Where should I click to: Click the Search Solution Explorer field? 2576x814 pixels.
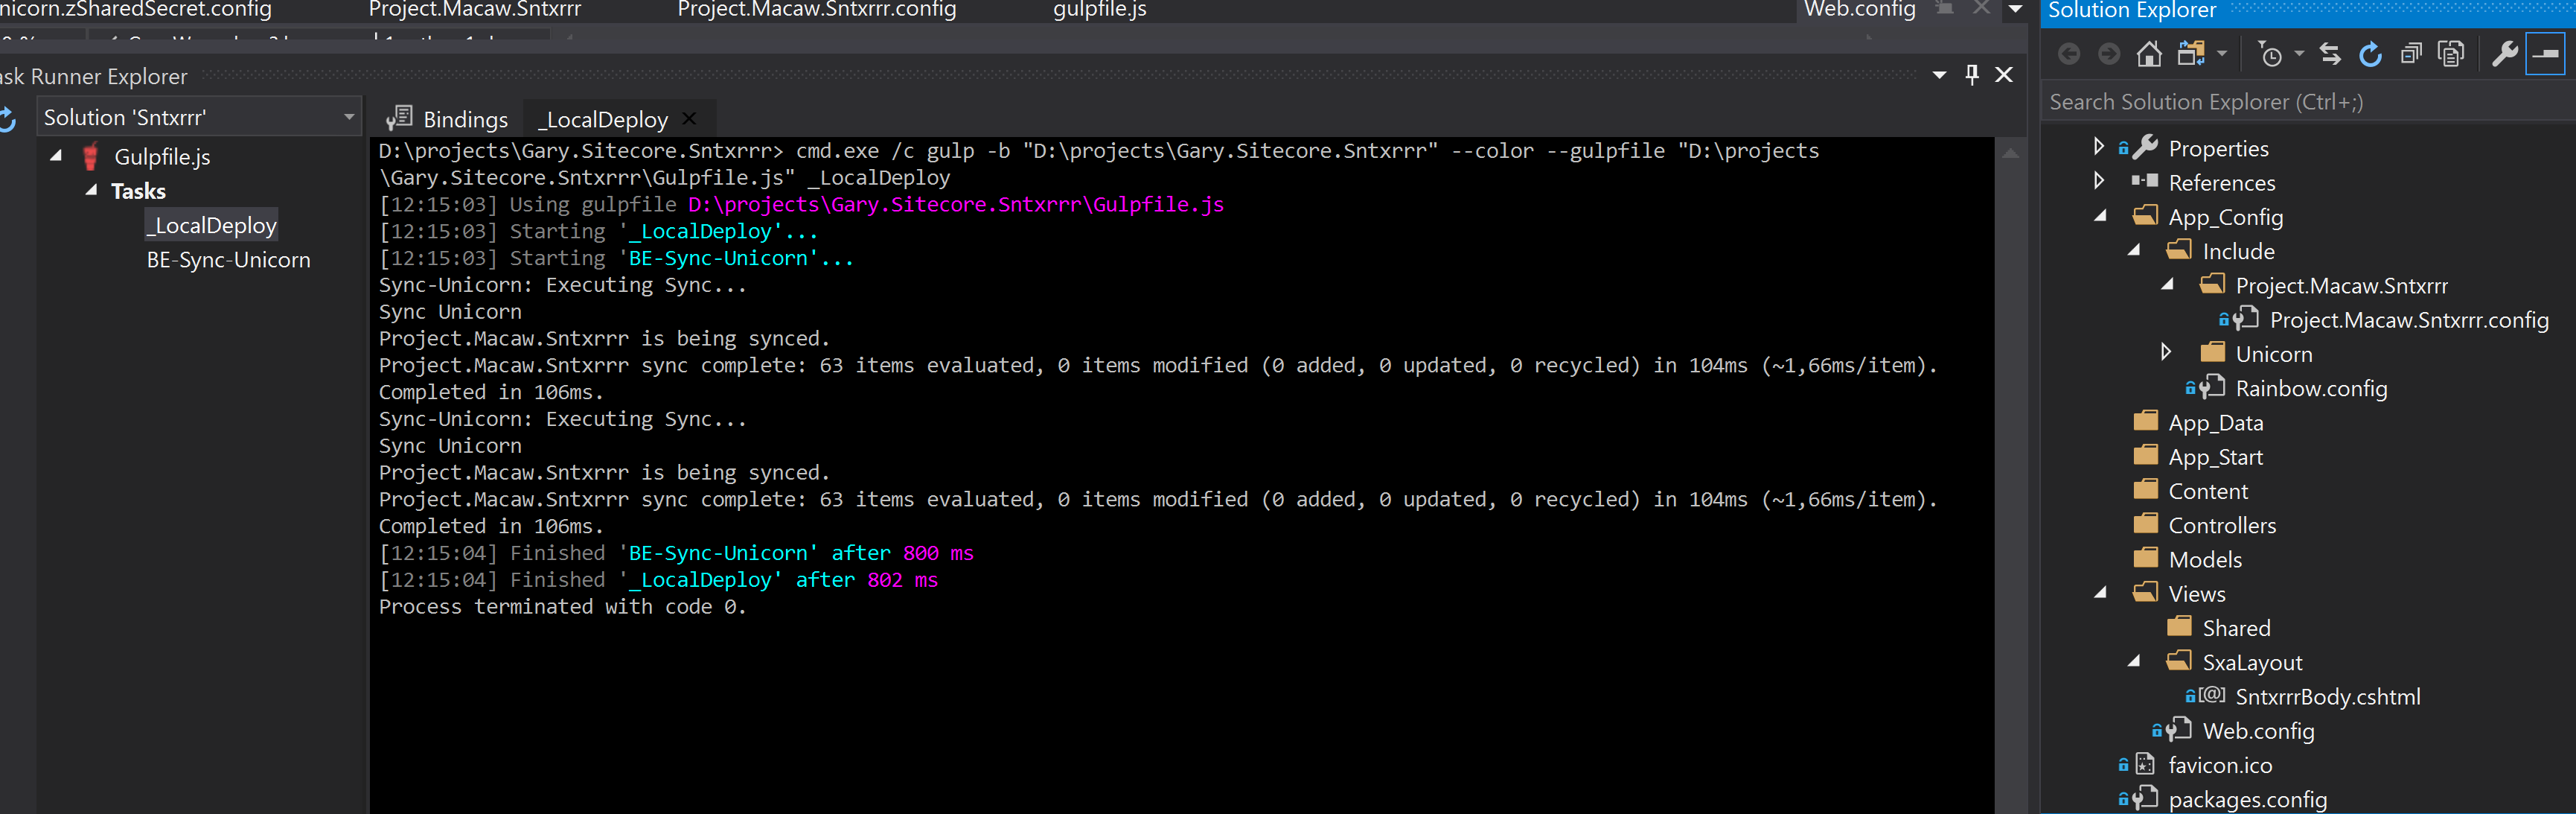pos(2300,102)
